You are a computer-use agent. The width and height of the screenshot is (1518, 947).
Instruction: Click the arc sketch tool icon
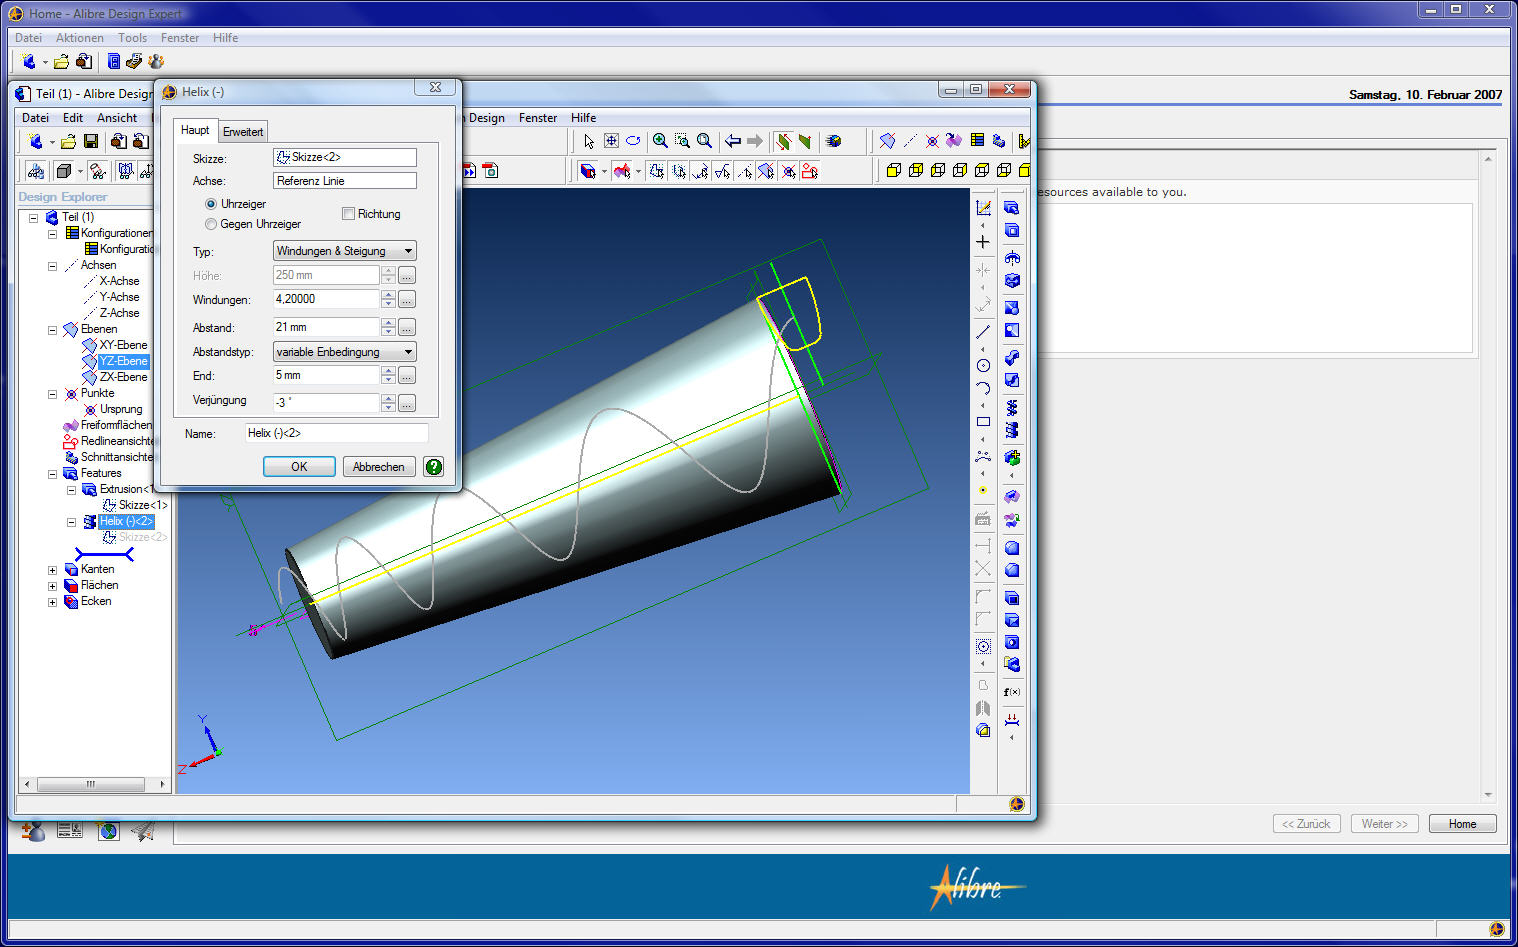pos(983,388)
